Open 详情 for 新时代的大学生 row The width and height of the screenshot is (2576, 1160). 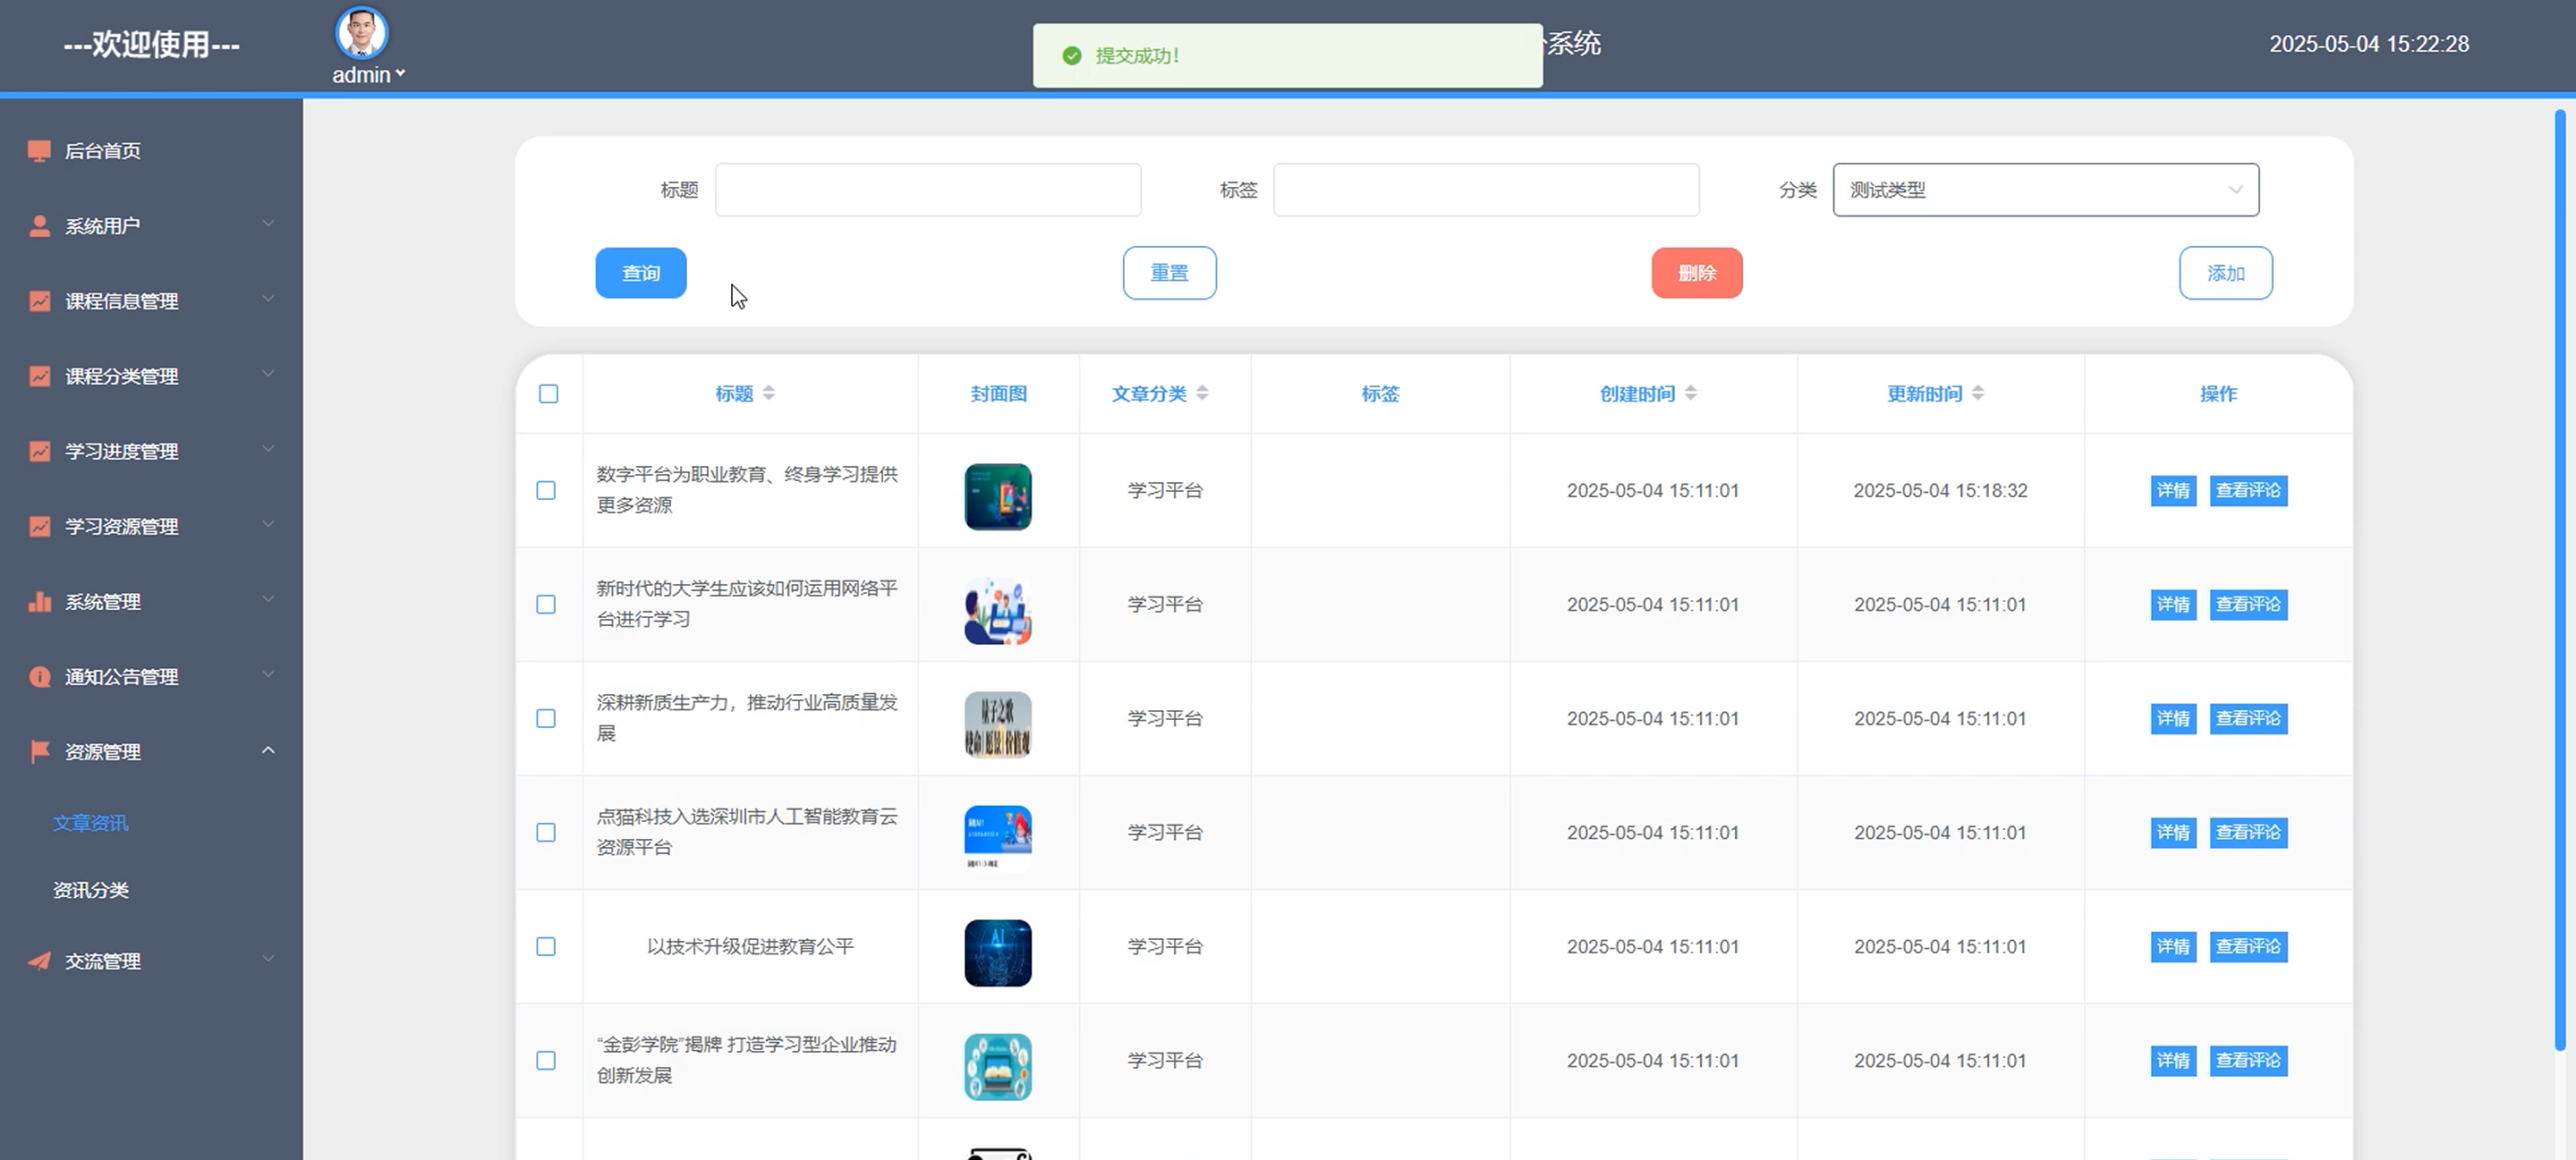tap(2173, 604)
